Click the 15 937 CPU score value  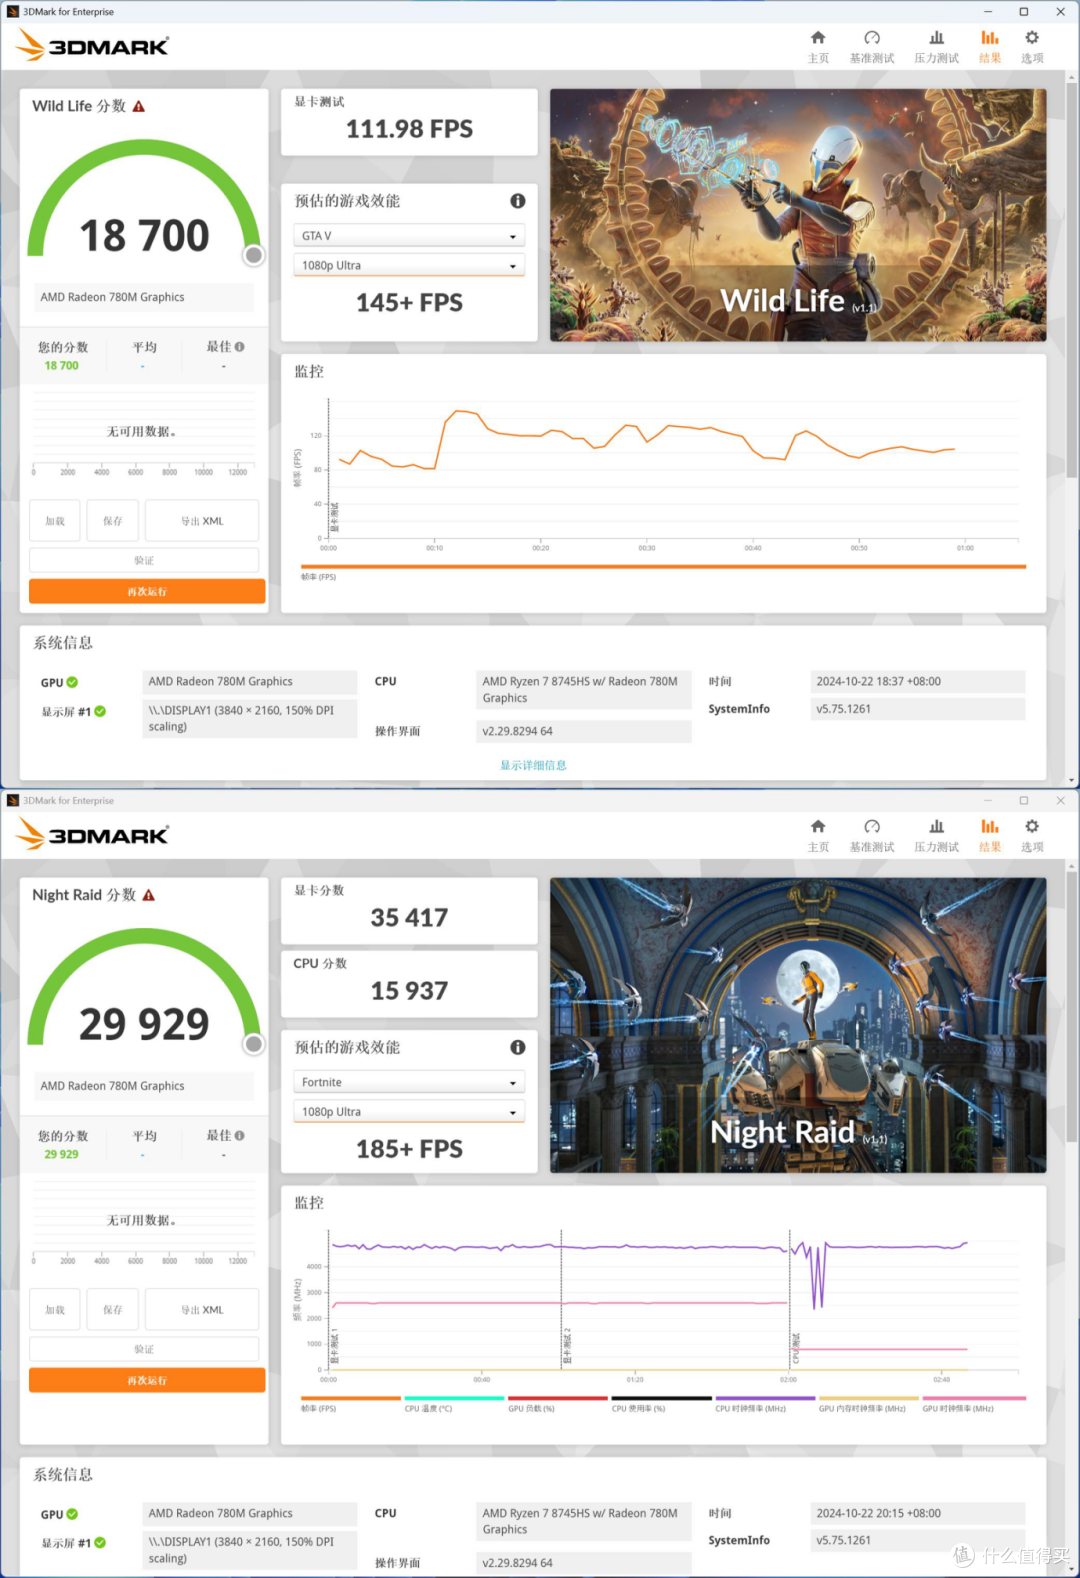pos(409,990)
